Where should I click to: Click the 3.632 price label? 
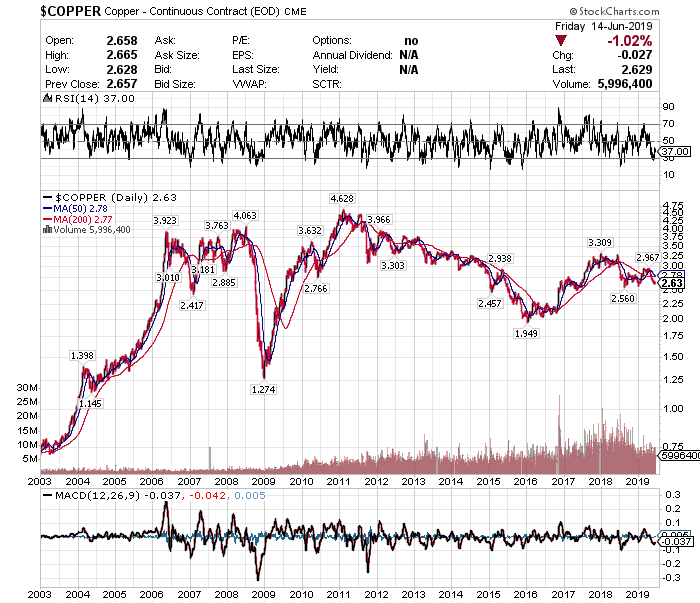310,231
